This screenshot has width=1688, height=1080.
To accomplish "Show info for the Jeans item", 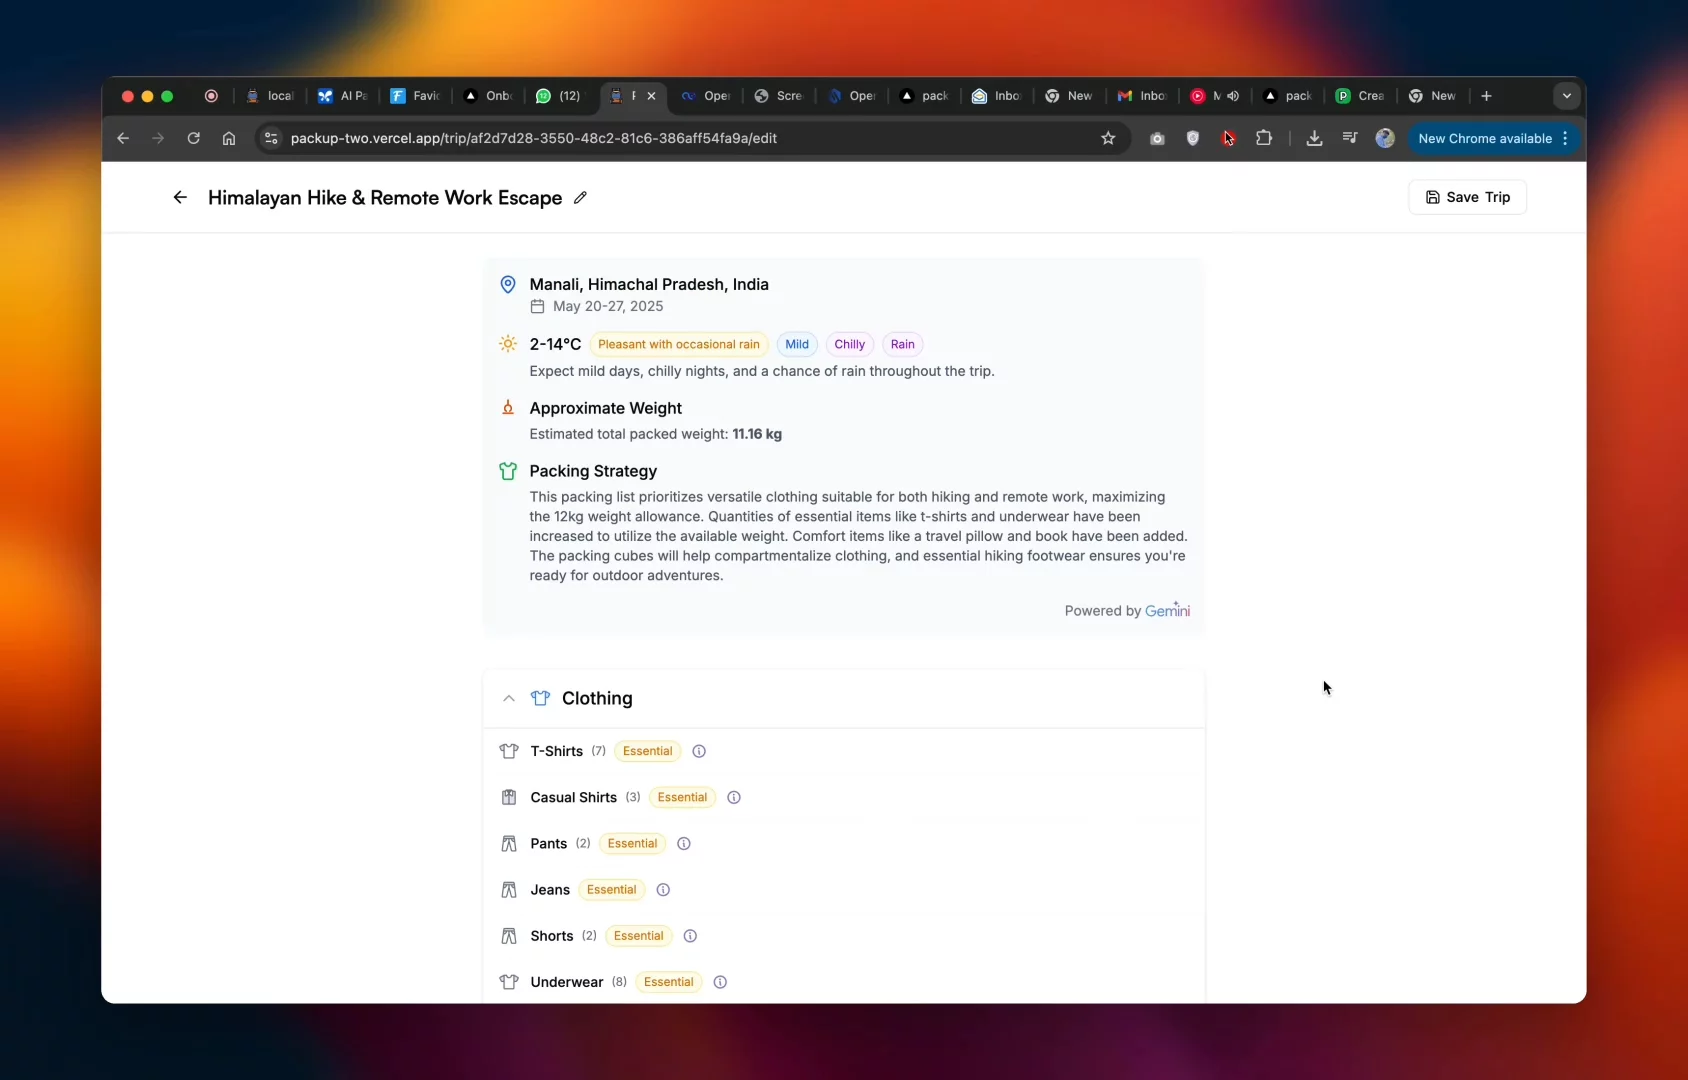I will click(663, 890).
